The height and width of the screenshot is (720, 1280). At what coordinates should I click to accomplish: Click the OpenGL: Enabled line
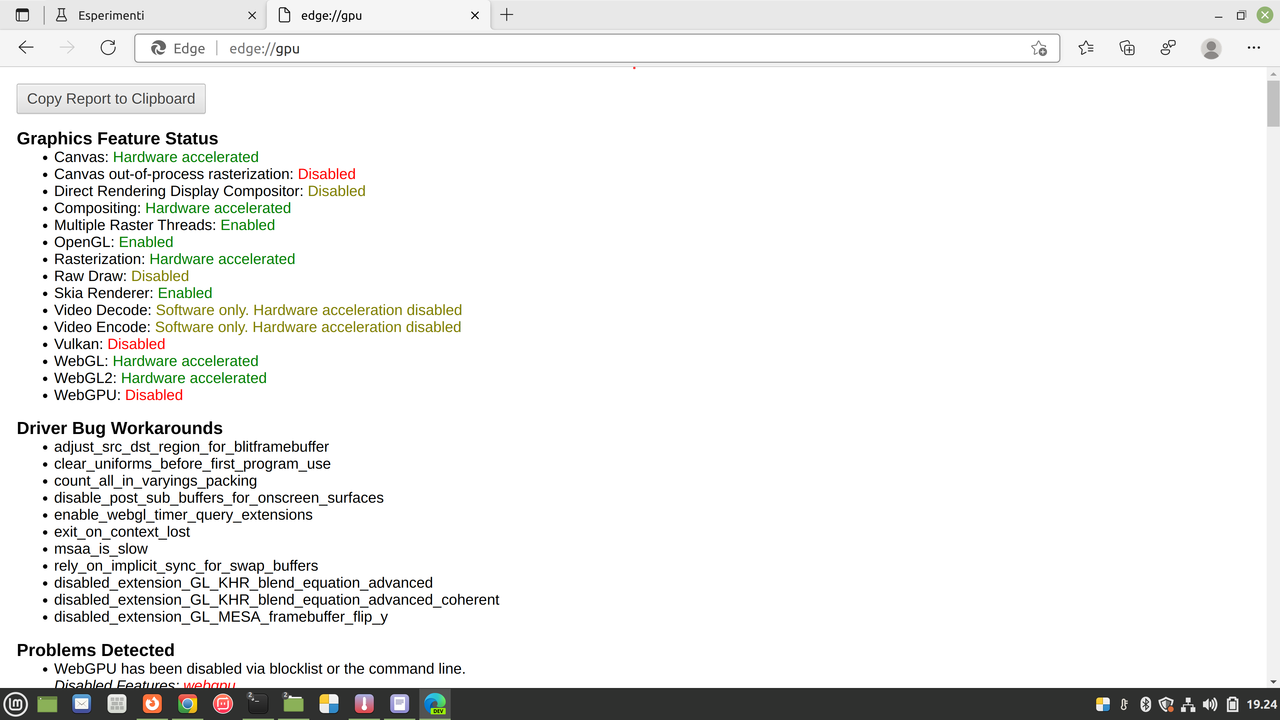tap(113, 242)
